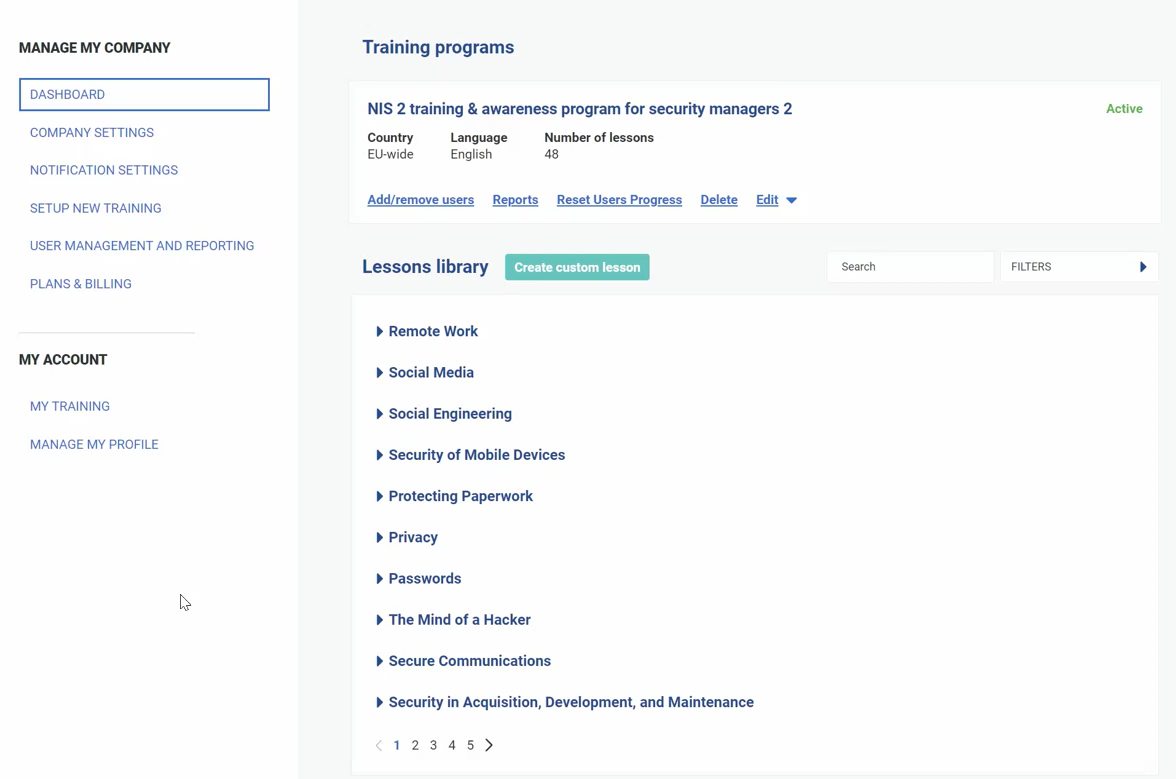
Task: Click the Create custom lesson button
Action: [x=577, y=267]
